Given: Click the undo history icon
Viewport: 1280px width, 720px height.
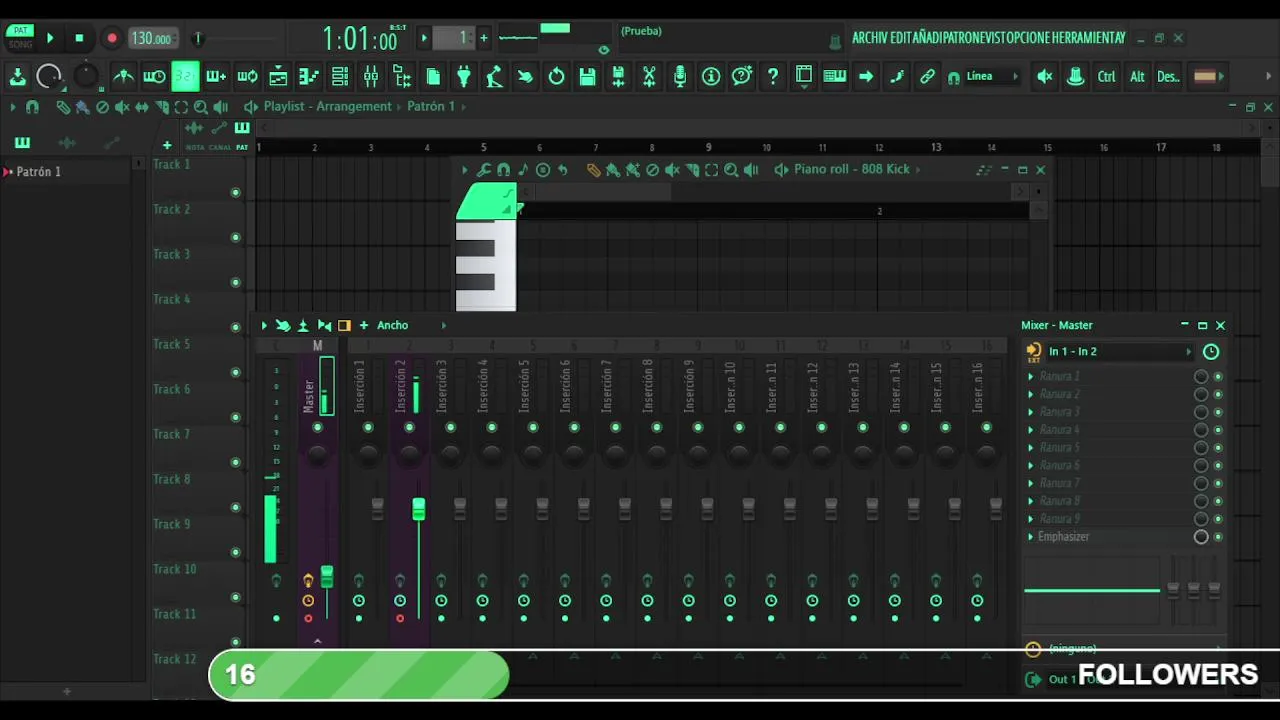Looking at the screenshot, I should (556, 76).
